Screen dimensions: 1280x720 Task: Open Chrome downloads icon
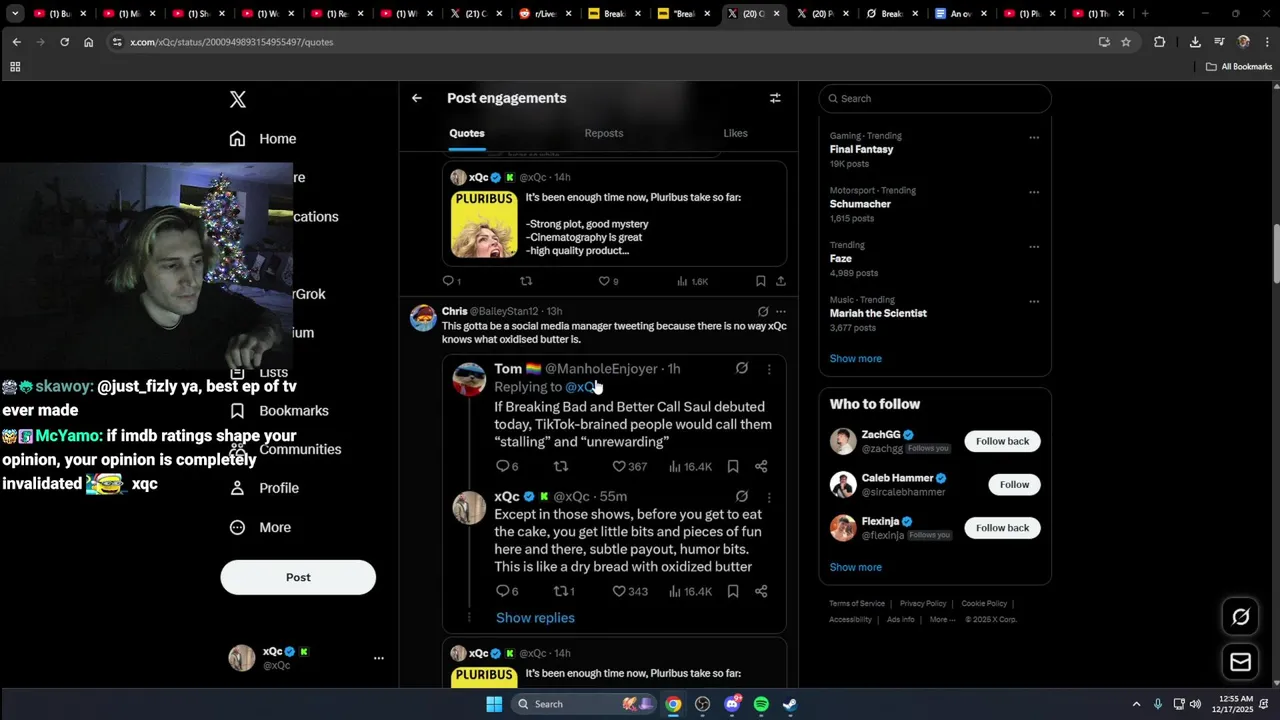coord(1195,42)
